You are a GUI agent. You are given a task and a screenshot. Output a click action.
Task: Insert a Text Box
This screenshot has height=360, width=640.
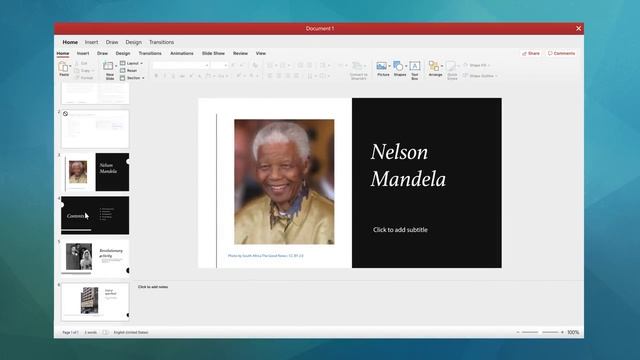[415, 70]
